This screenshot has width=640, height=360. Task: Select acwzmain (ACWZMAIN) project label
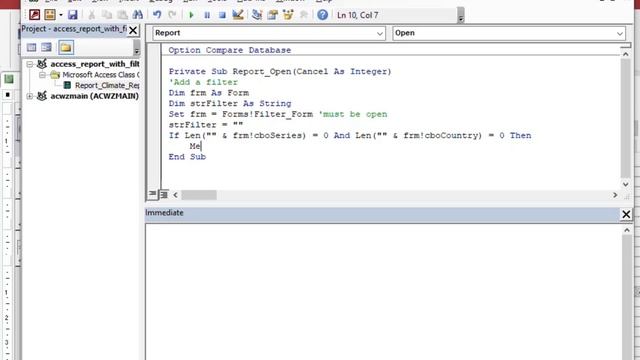94,96
